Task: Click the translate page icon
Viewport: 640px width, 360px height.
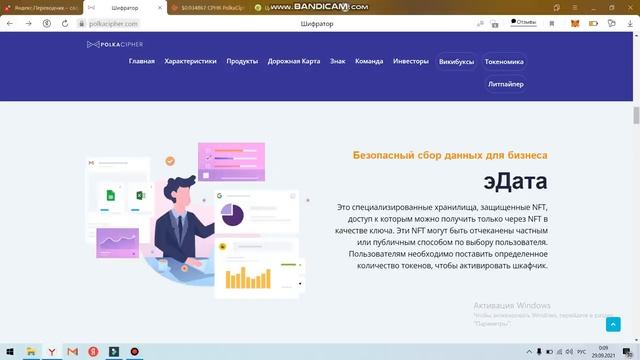Action: pos(480,24)
